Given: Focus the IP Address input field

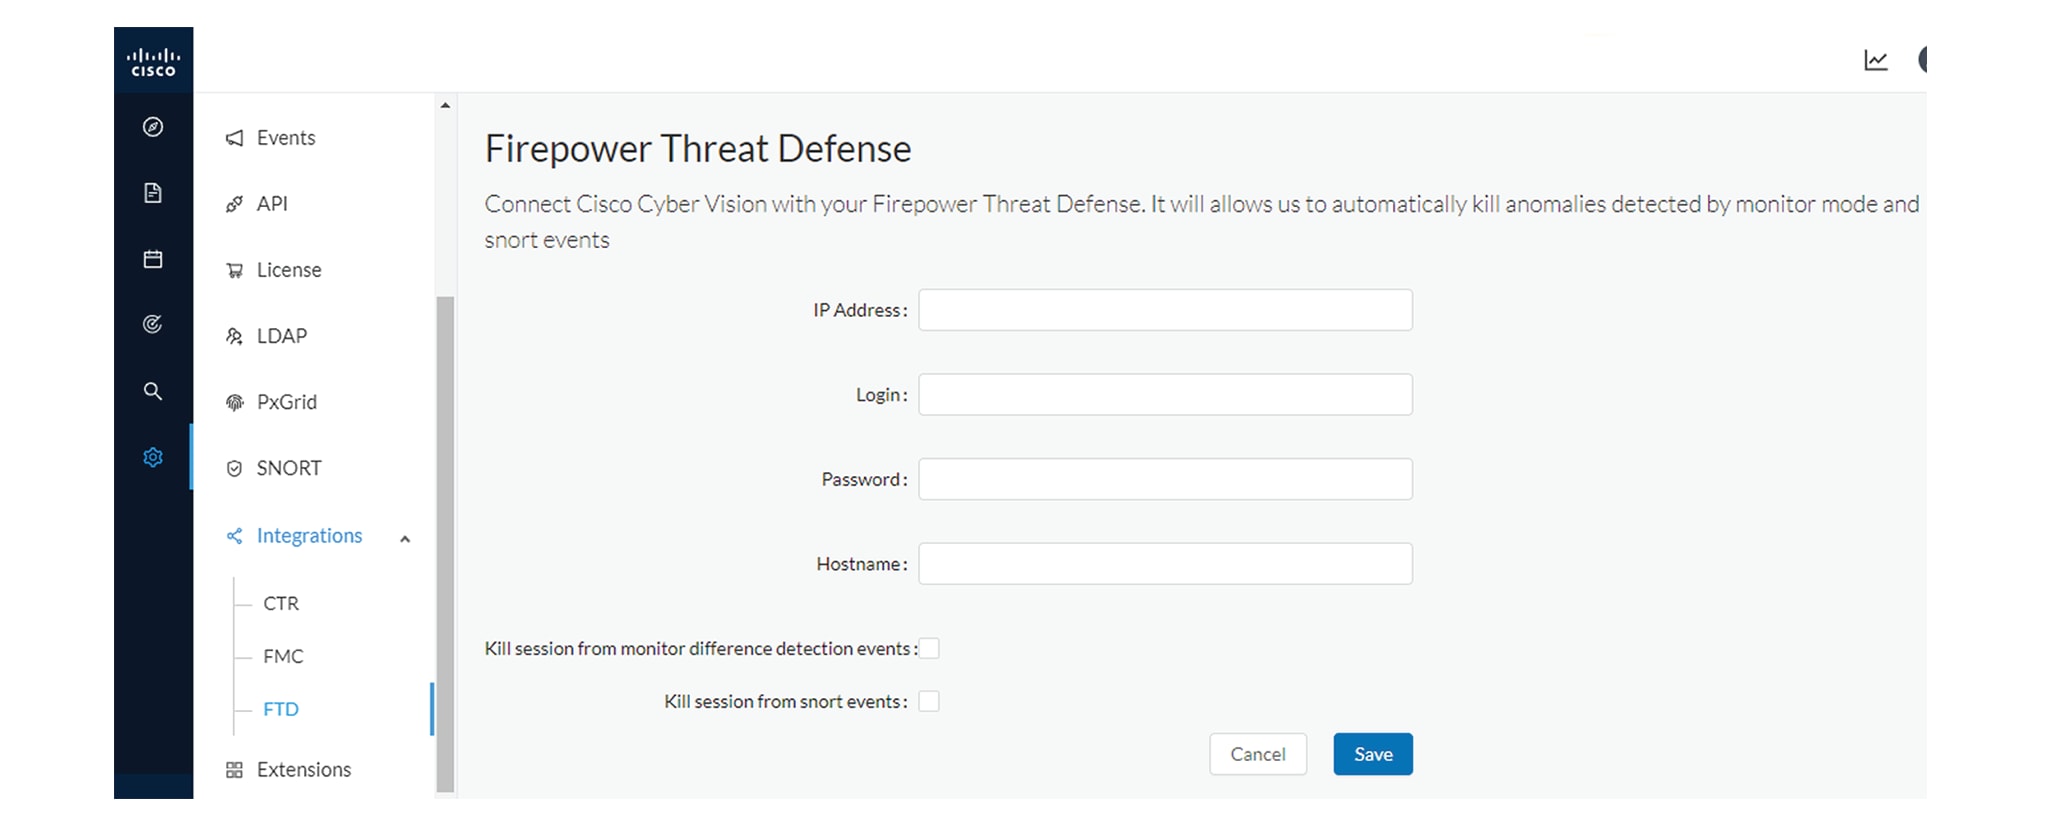Looking at the screenshot, I should click(x=1165, y=310).
